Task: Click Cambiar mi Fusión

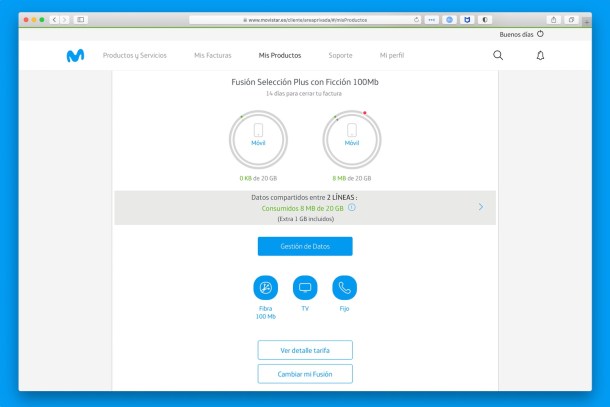Action: pos(305,374)
